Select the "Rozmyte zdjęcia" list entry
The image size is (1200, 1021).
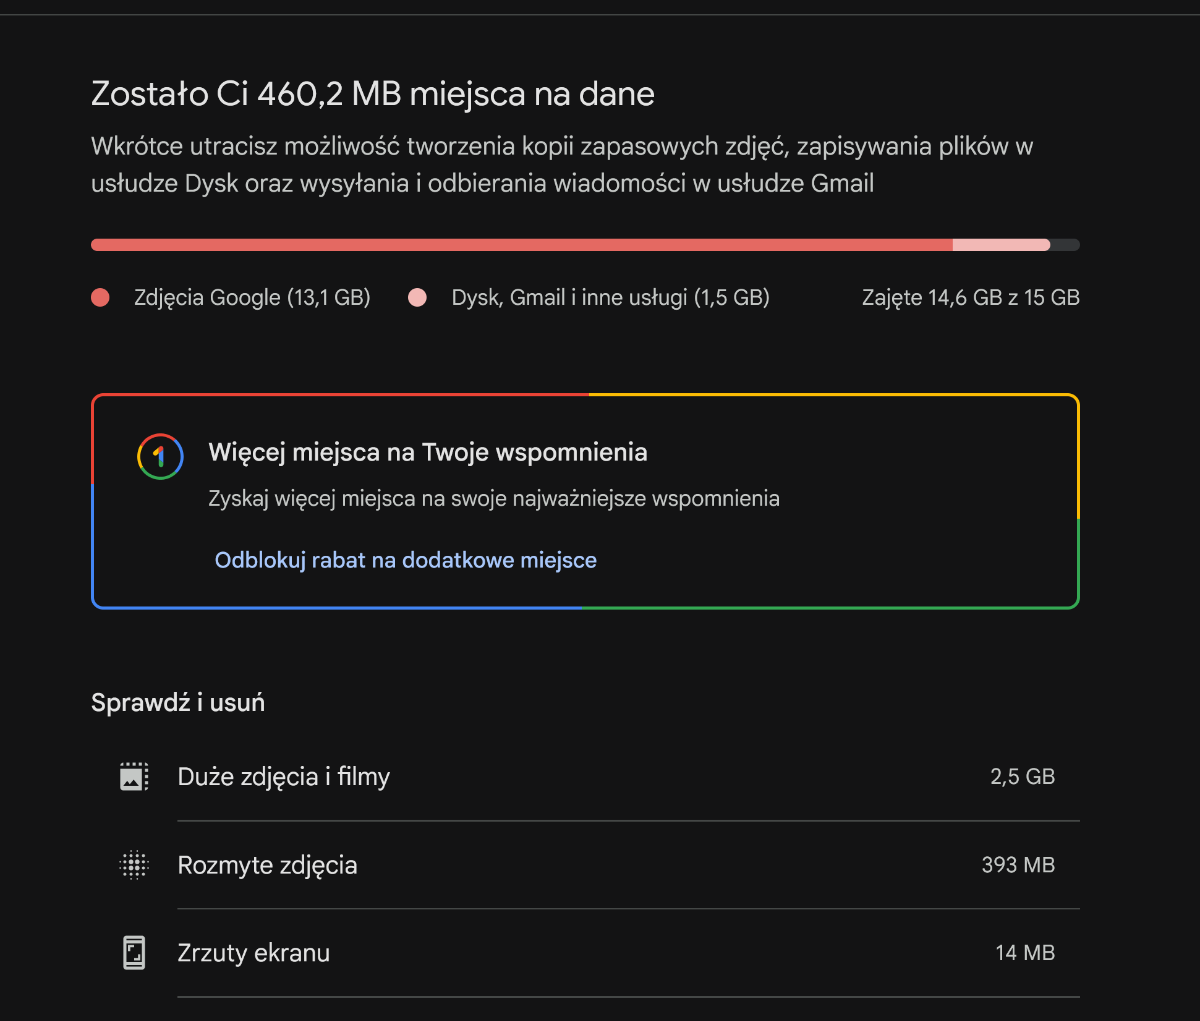click(x=267, y=865)
